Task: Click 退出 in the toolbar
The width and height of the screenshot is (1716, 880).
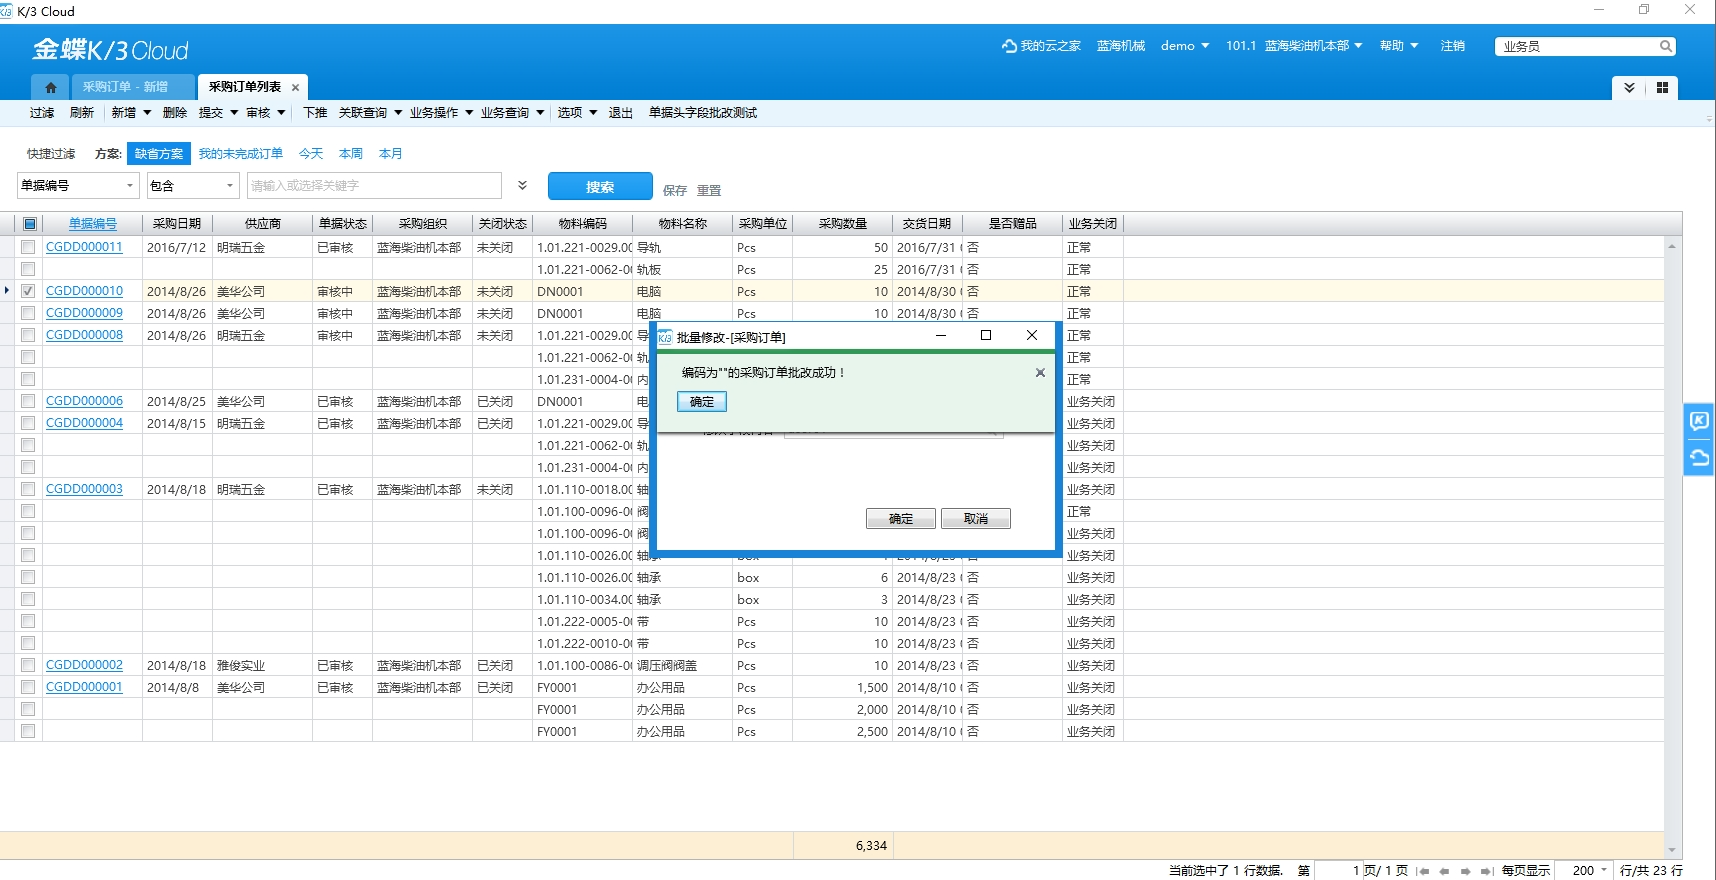Action: click(621, 113)
